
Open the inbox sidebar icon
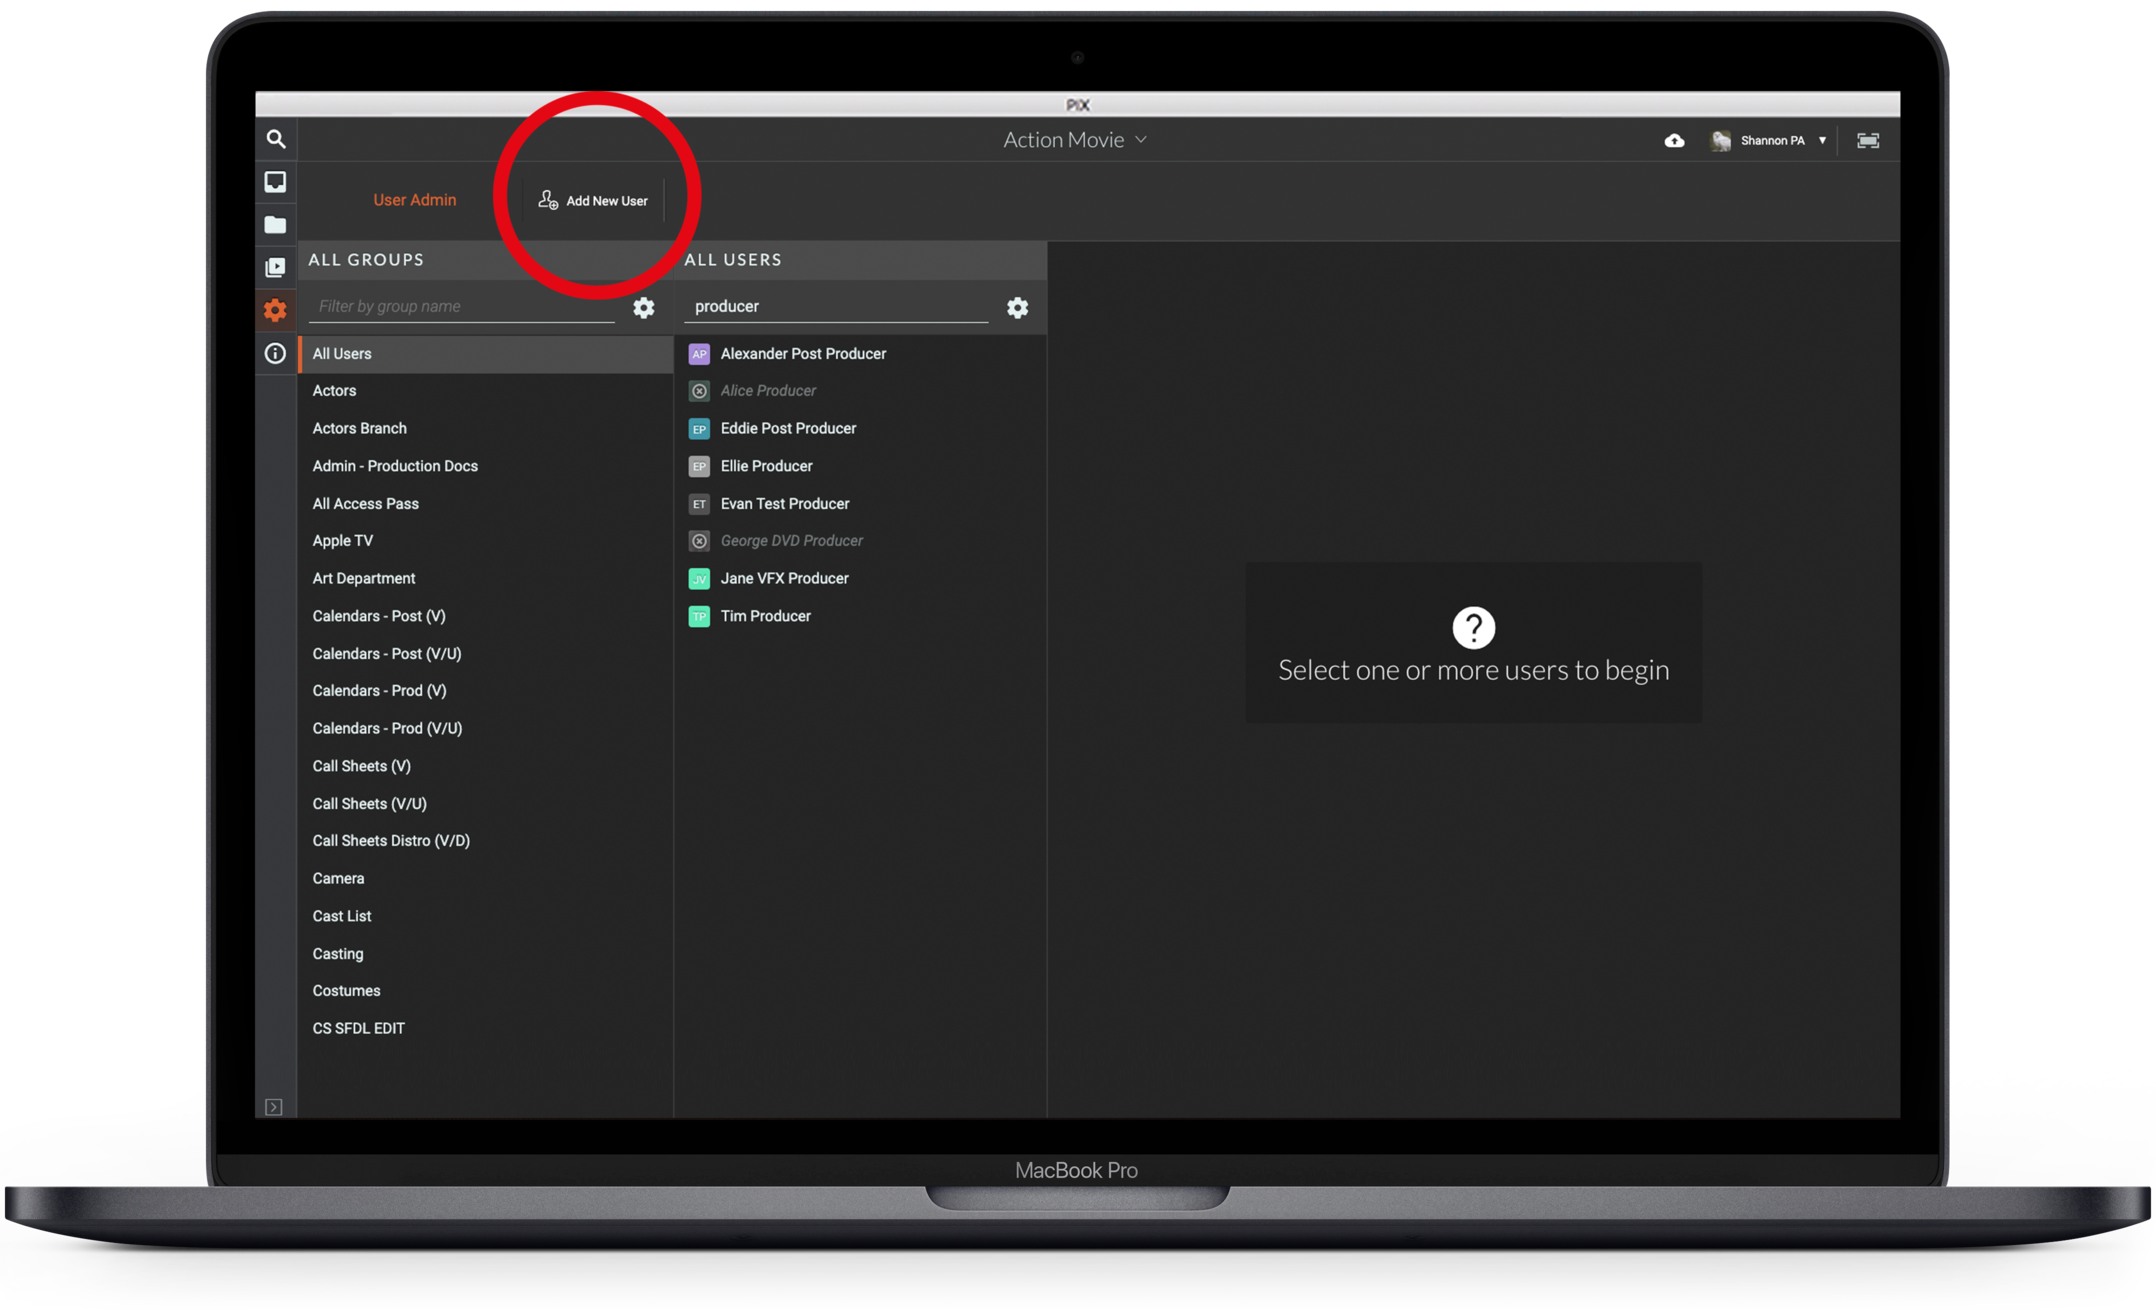coord(275,182)
